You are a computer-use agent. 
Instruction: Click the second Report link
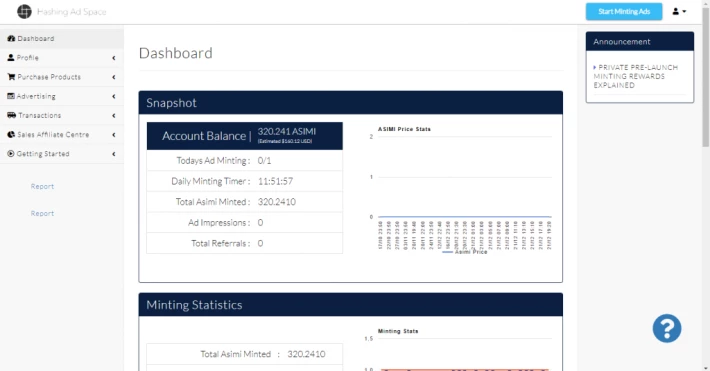42,213
